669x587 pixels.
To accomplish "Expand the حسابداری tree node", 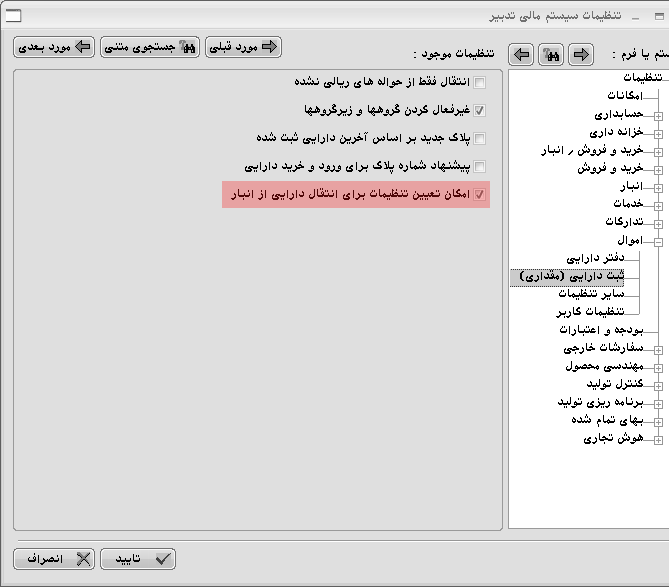I will pyautogui.click(x=658, y=115).
